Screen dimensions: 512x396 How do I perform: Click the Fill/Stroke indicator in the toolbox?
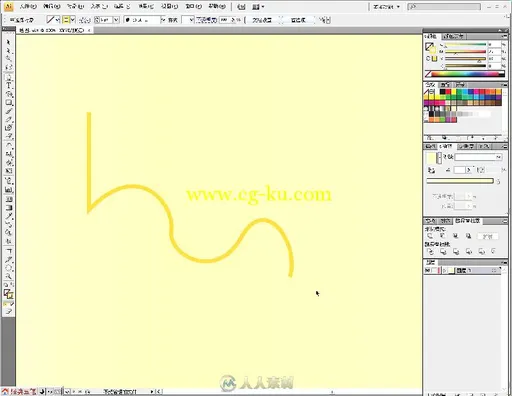[x=8, y=294]
